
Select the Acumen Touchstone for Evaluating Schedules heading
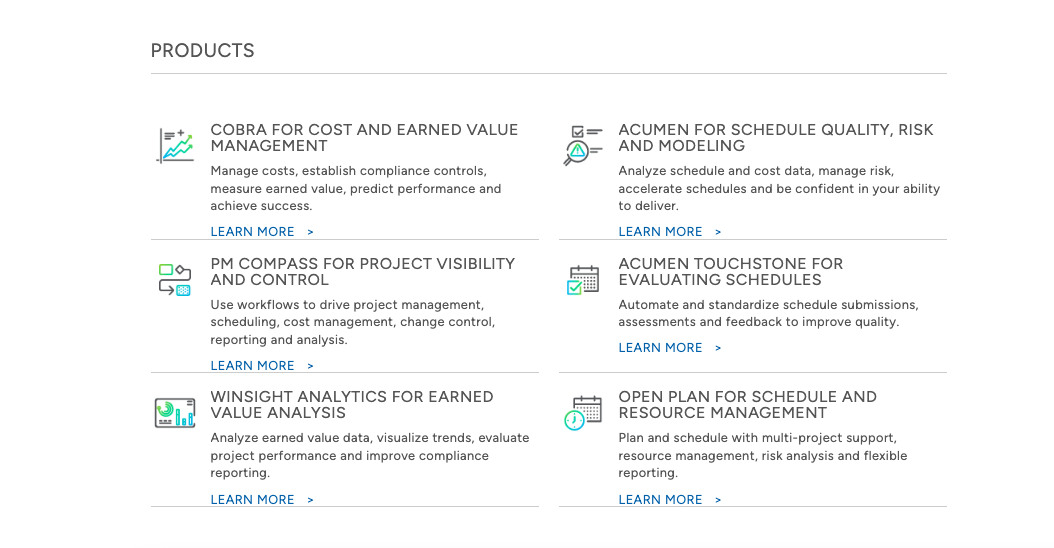pos(731,272)
